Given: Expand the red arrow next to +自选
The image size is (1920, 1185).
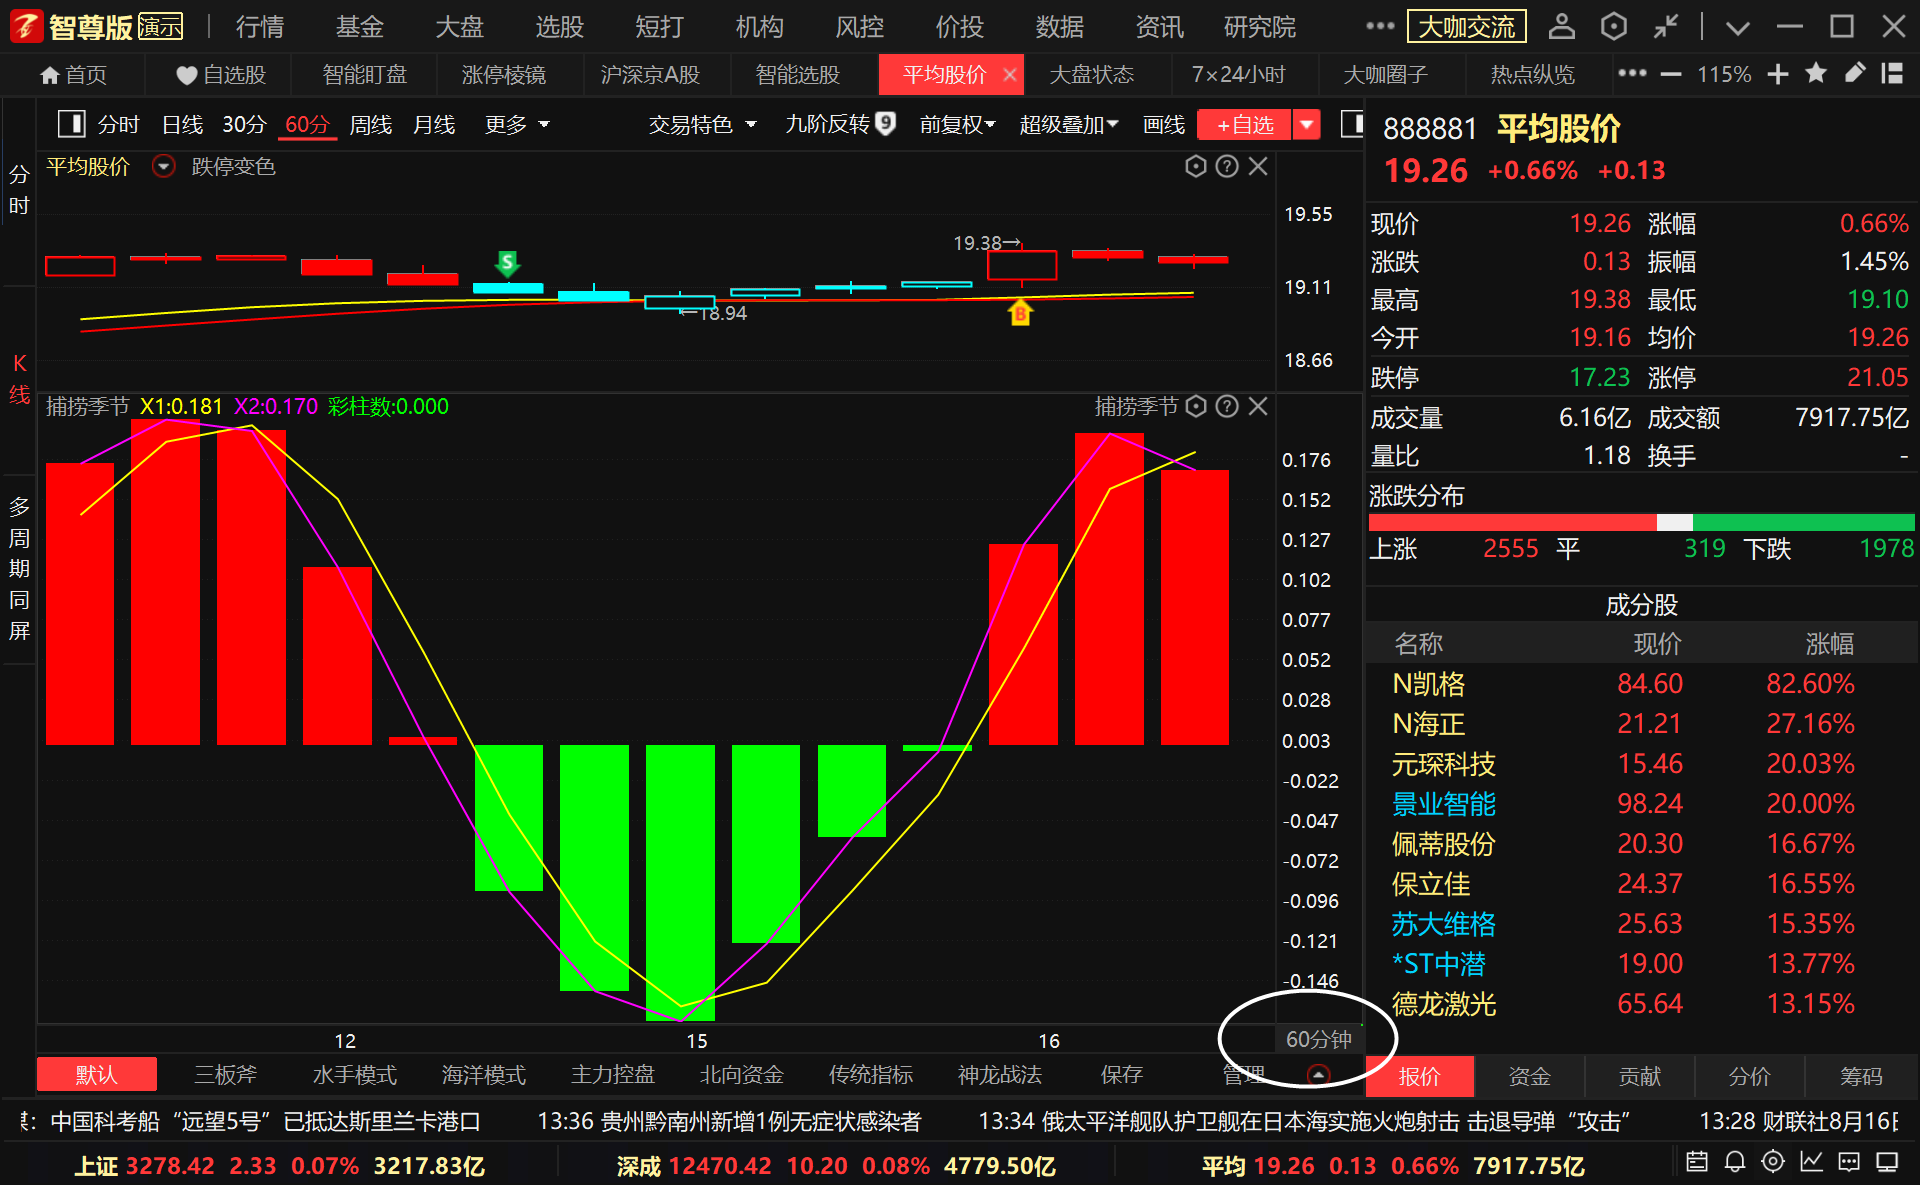Looking at the screenshot, I should tap(1306, 125).
